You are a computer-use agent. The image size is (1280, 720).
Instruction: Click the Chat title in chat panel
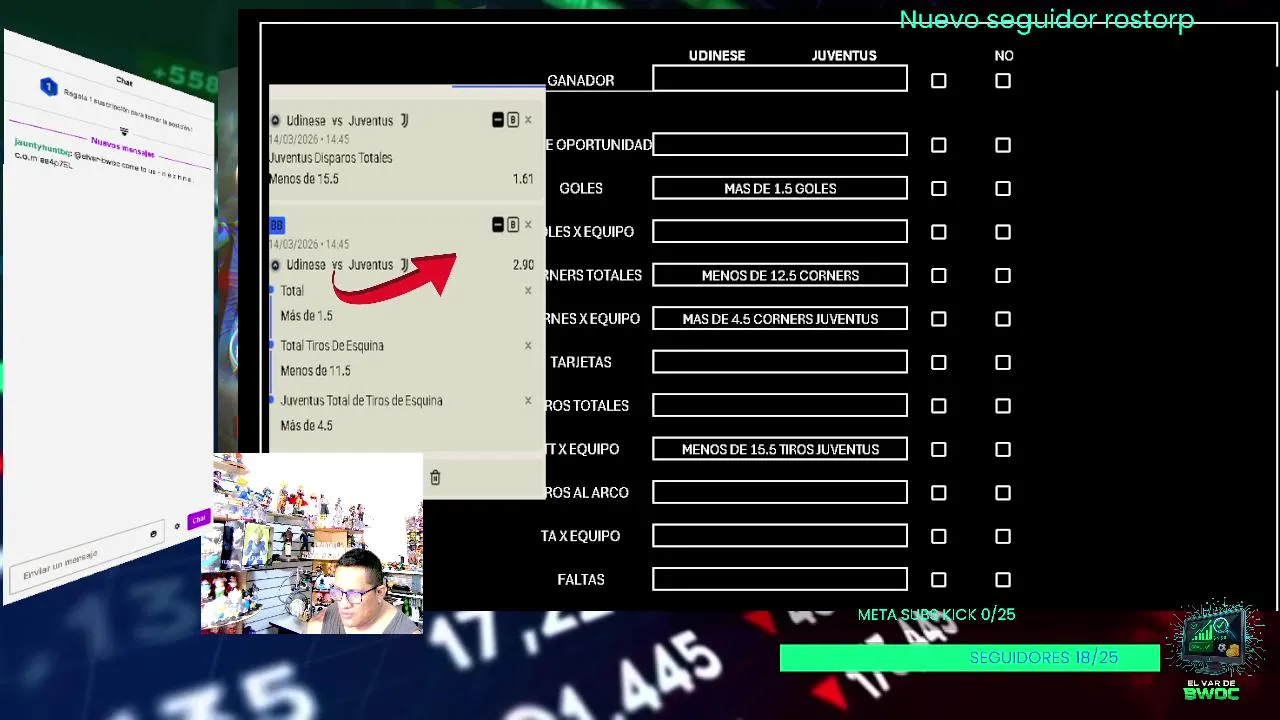tap(124, 82)
